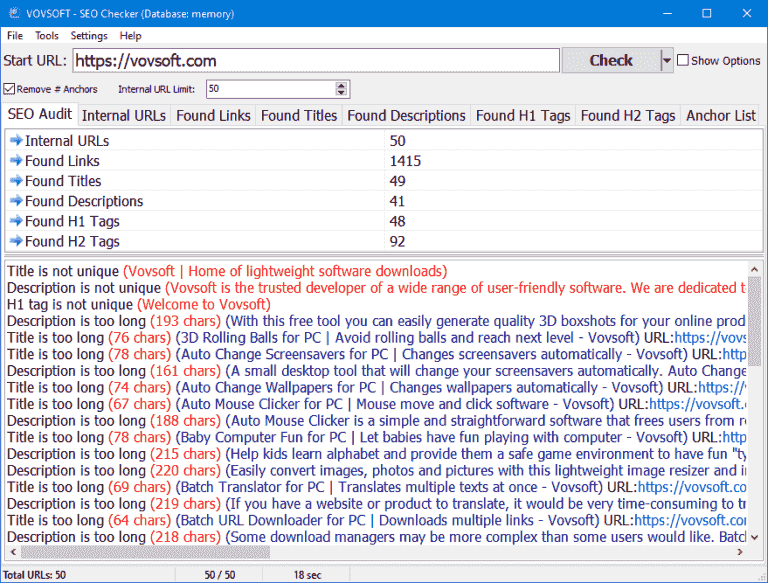Click the Total URLs: 50 status entry

[x=34, y=575]
